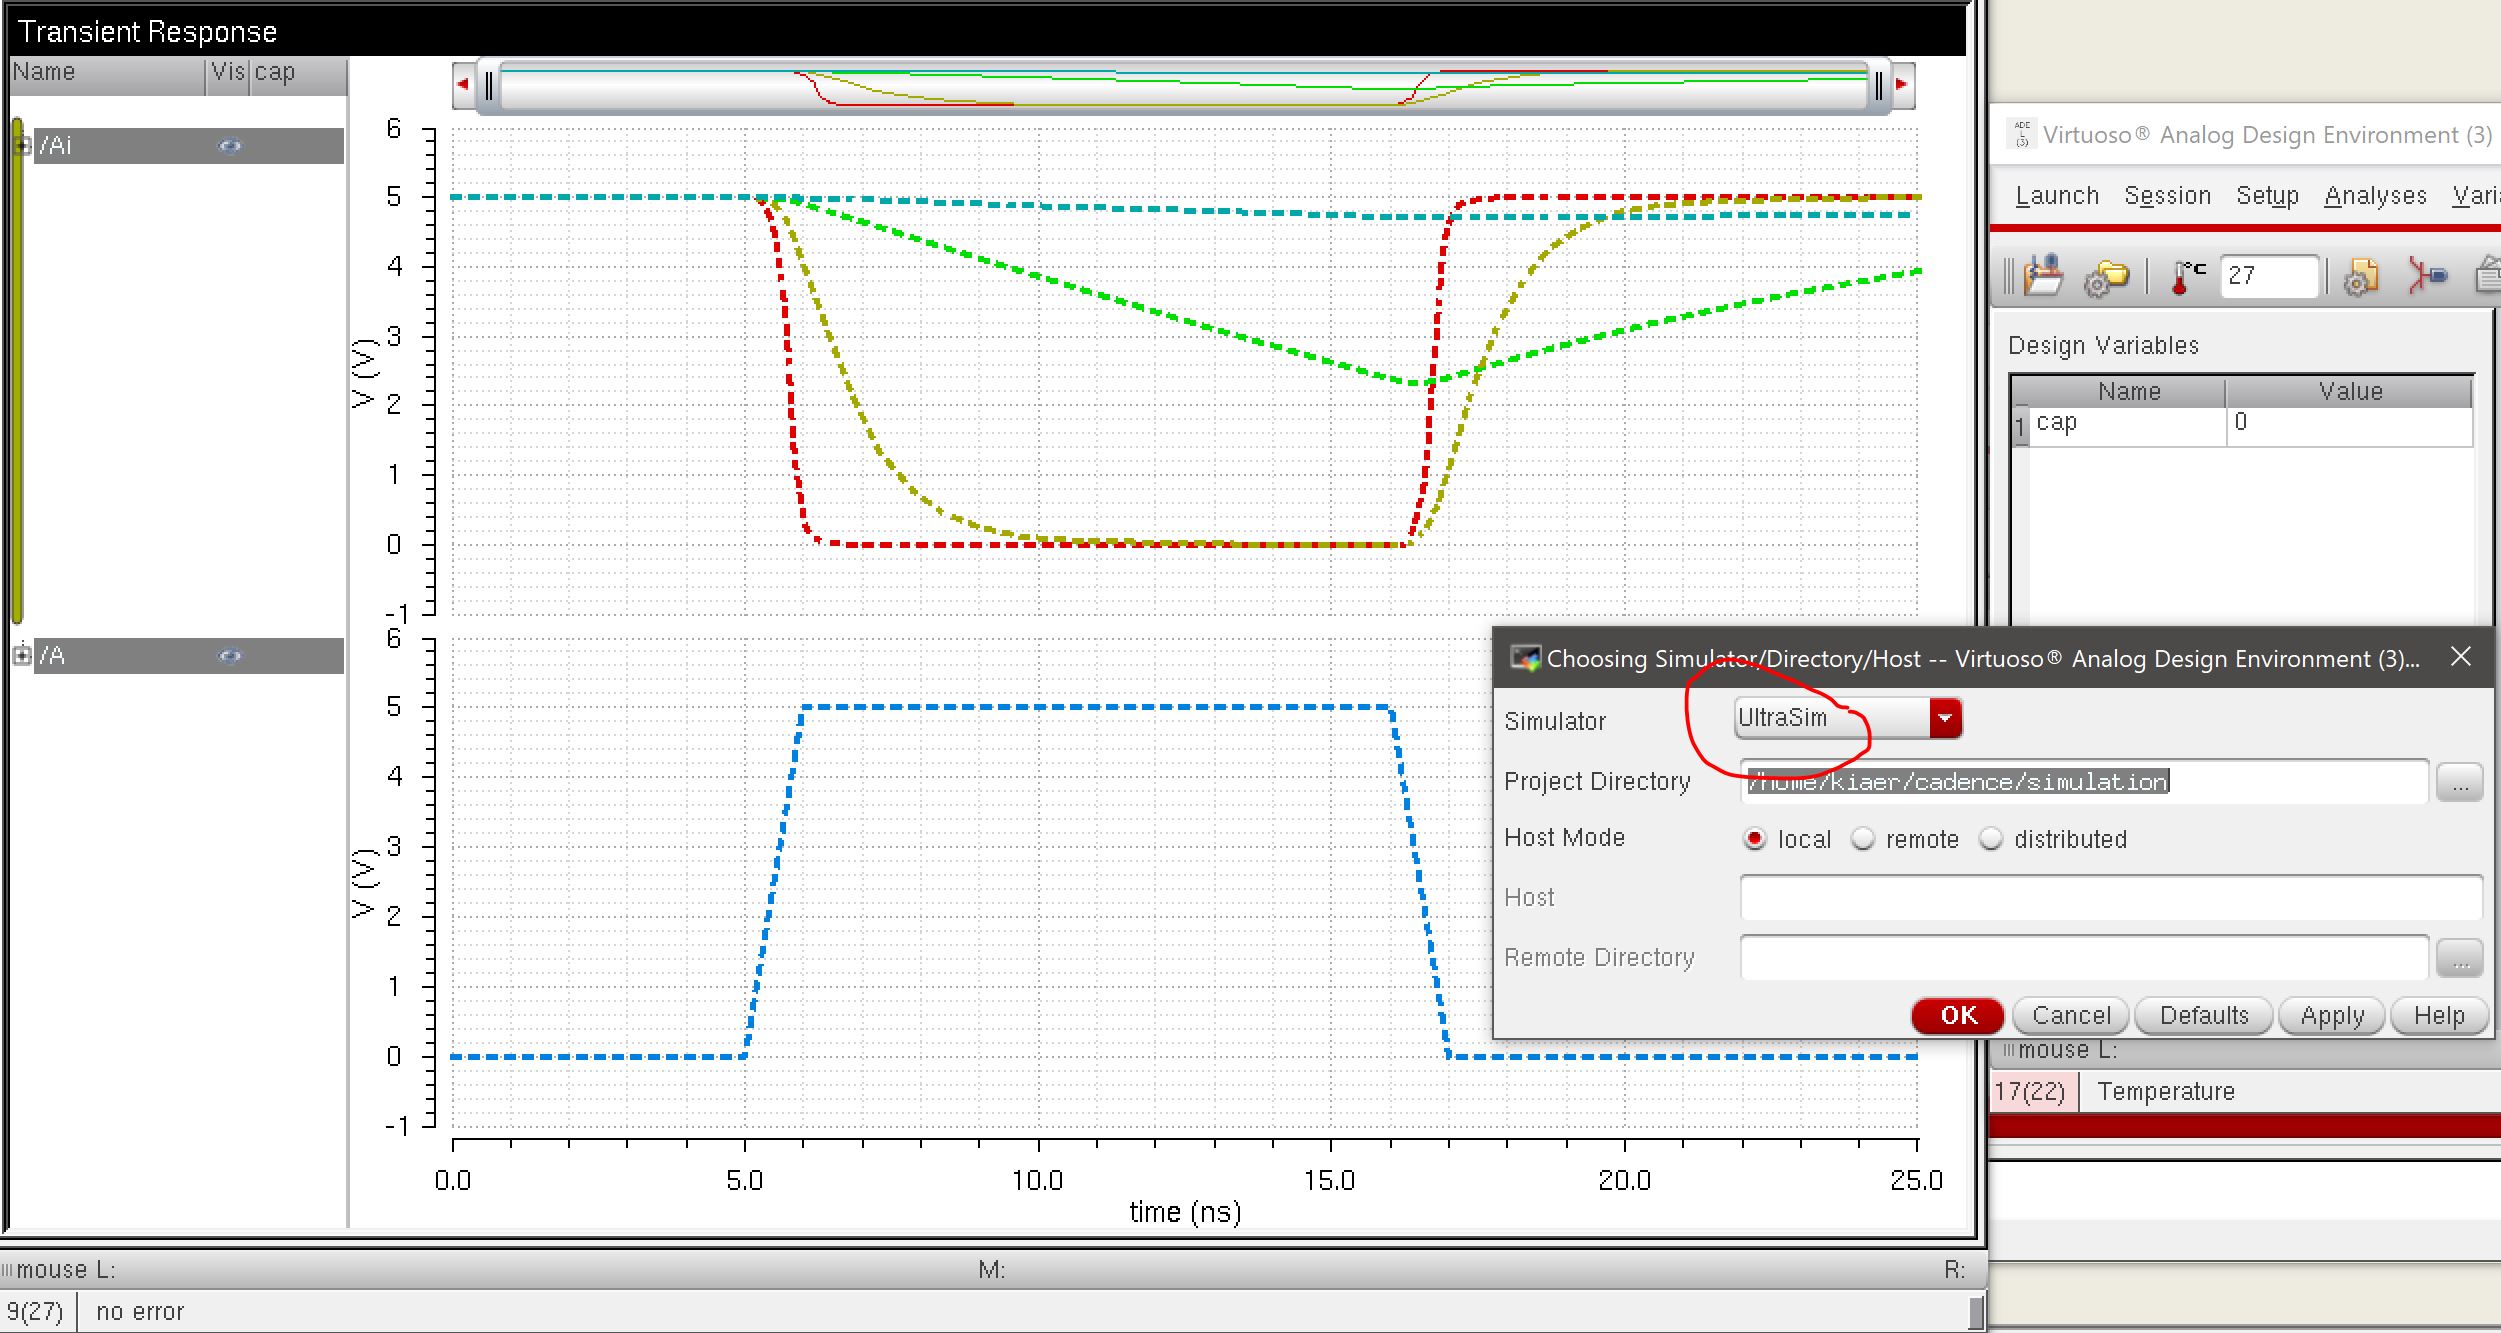Click Cancel in the simulator dialog
Viewport: 2501px width, 1333px height.
(2071, 1015)
